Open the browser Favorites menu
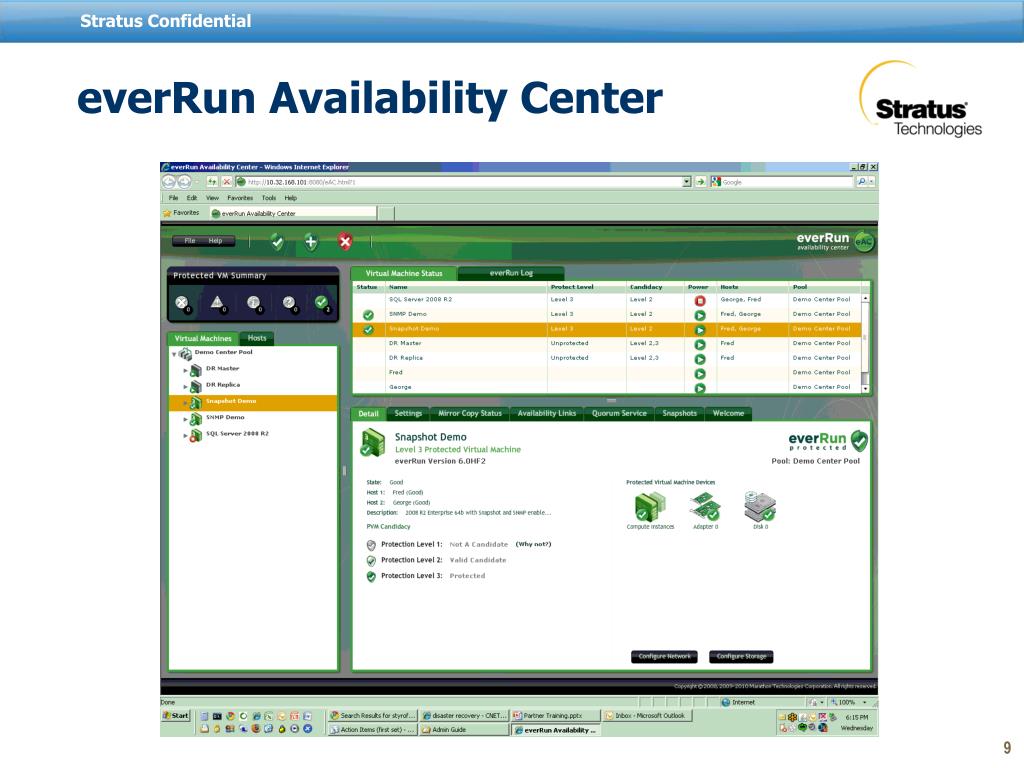This screenshot has width=1024, height=768. (240, 198)
